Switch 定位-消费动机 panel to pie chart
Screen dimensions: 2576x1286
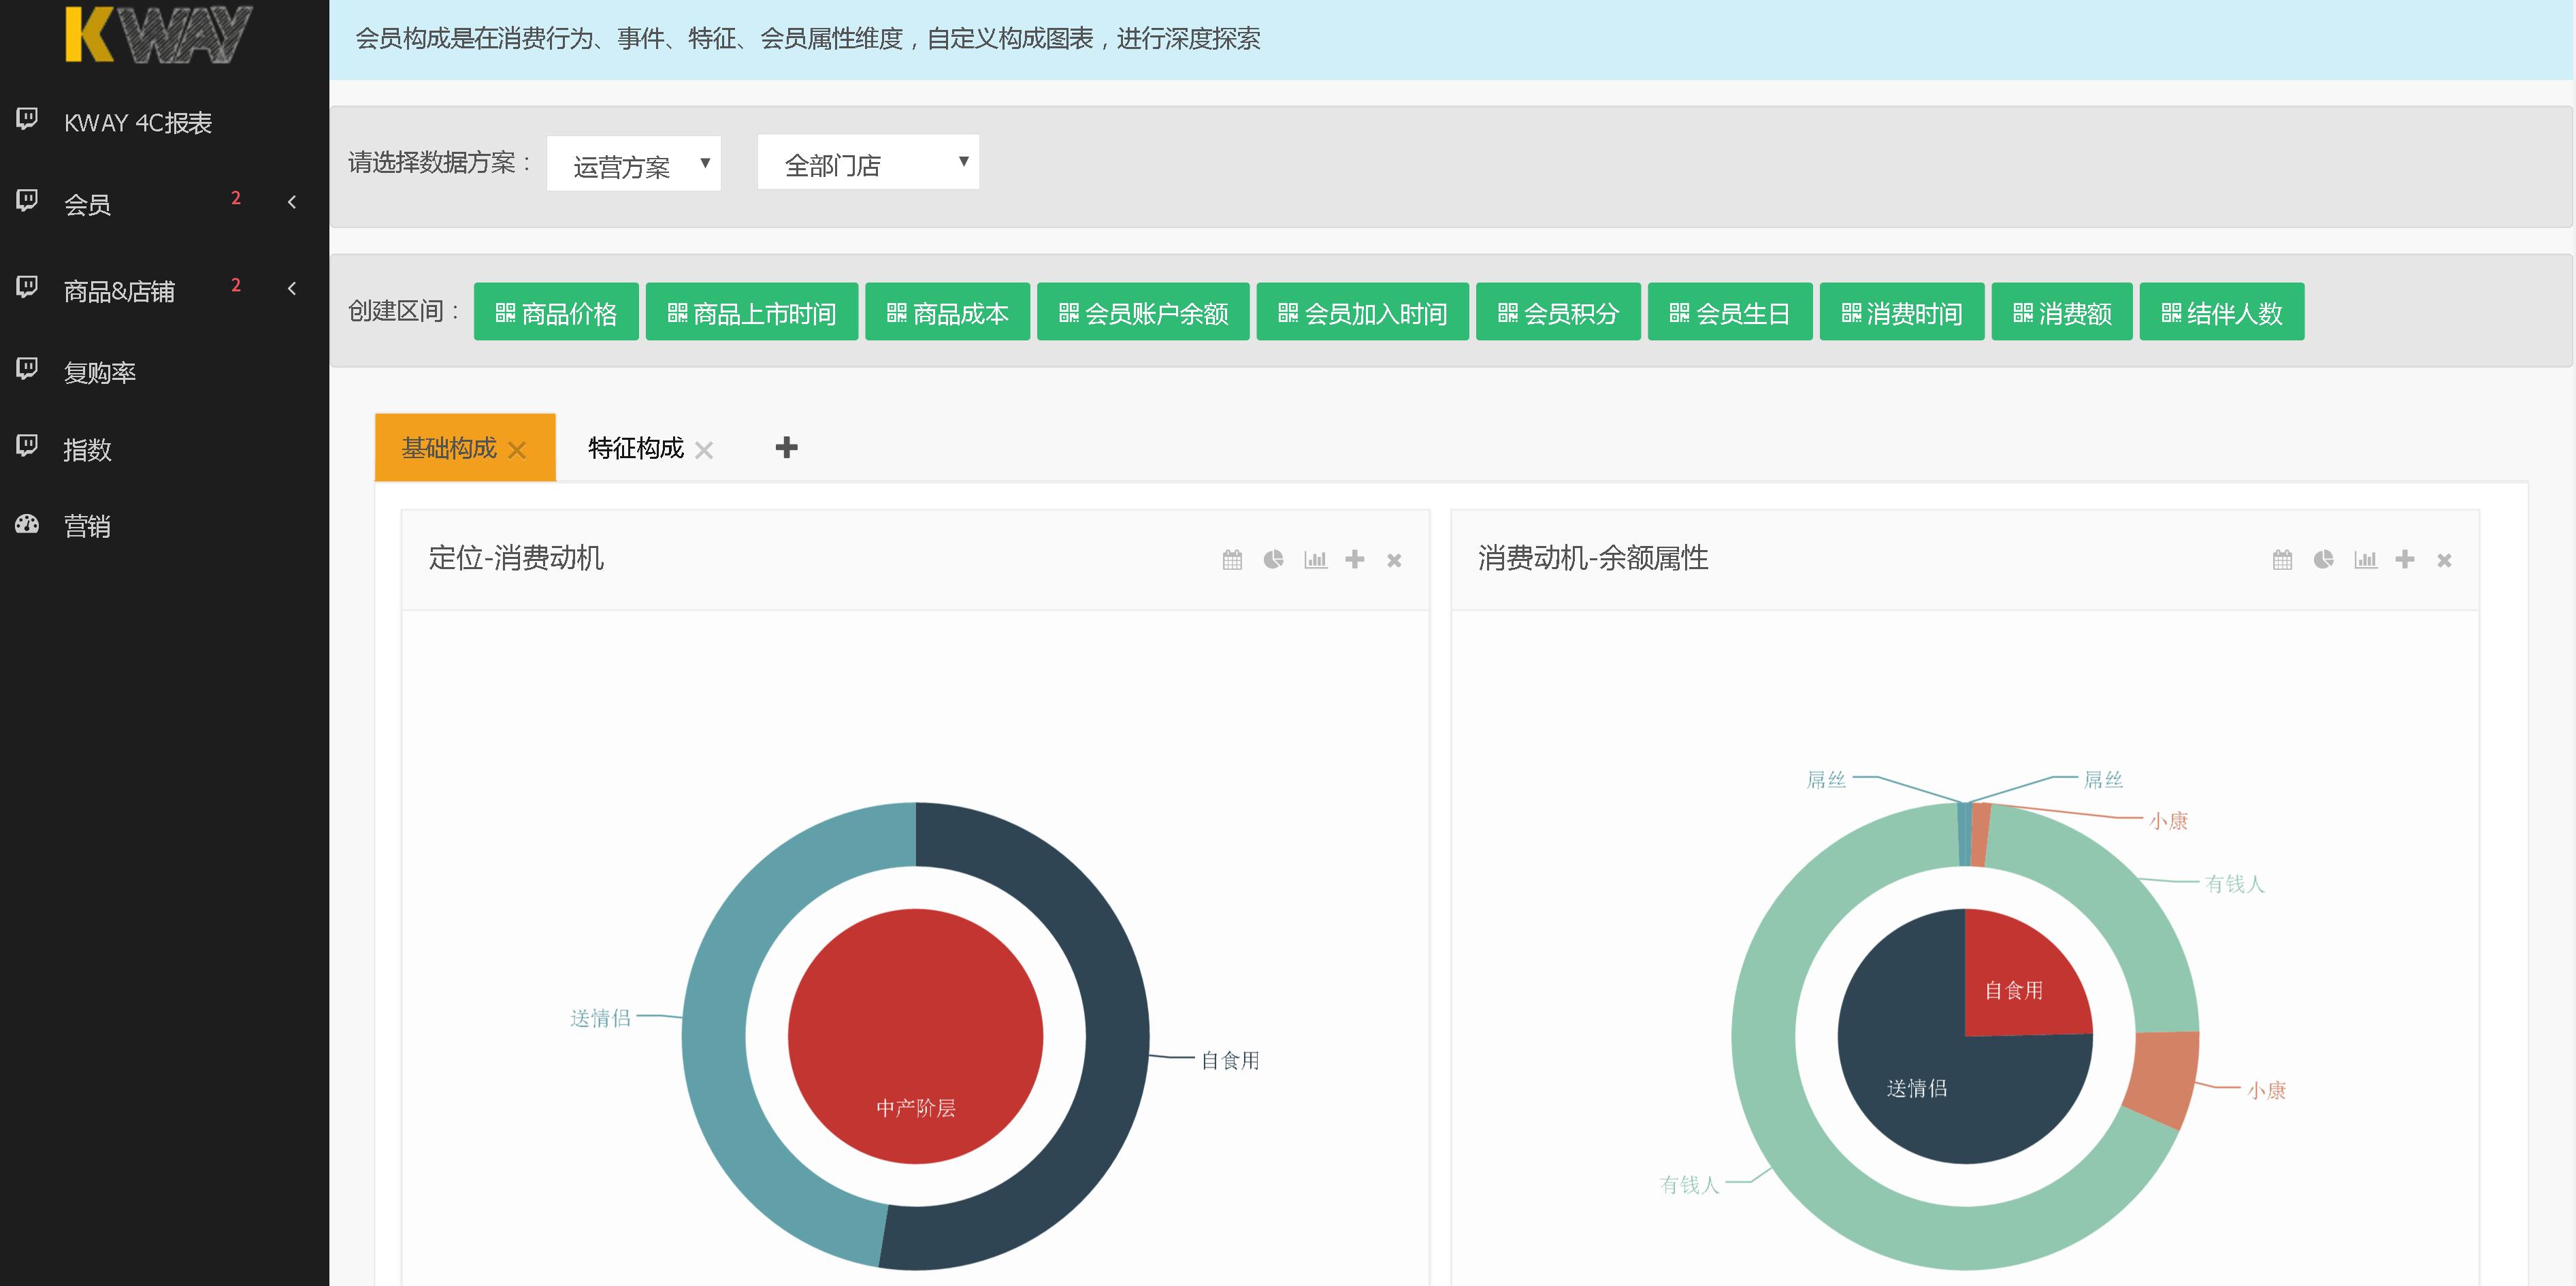[1273, 560]
